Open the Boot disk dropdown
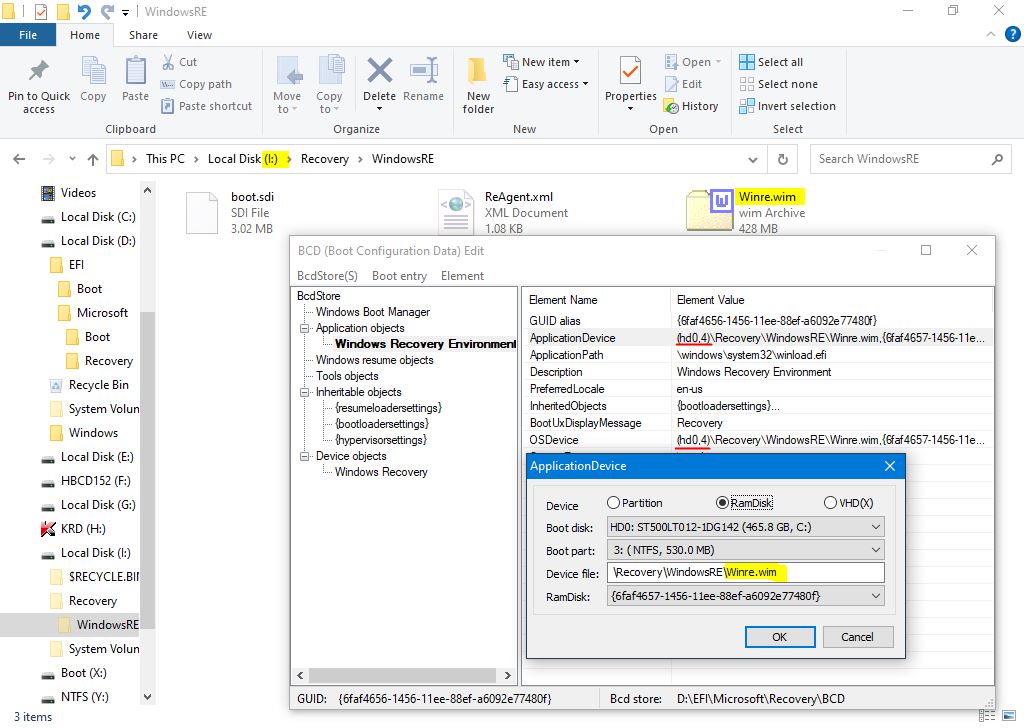This screenshot has width=1024, height=728. (745, 527)
